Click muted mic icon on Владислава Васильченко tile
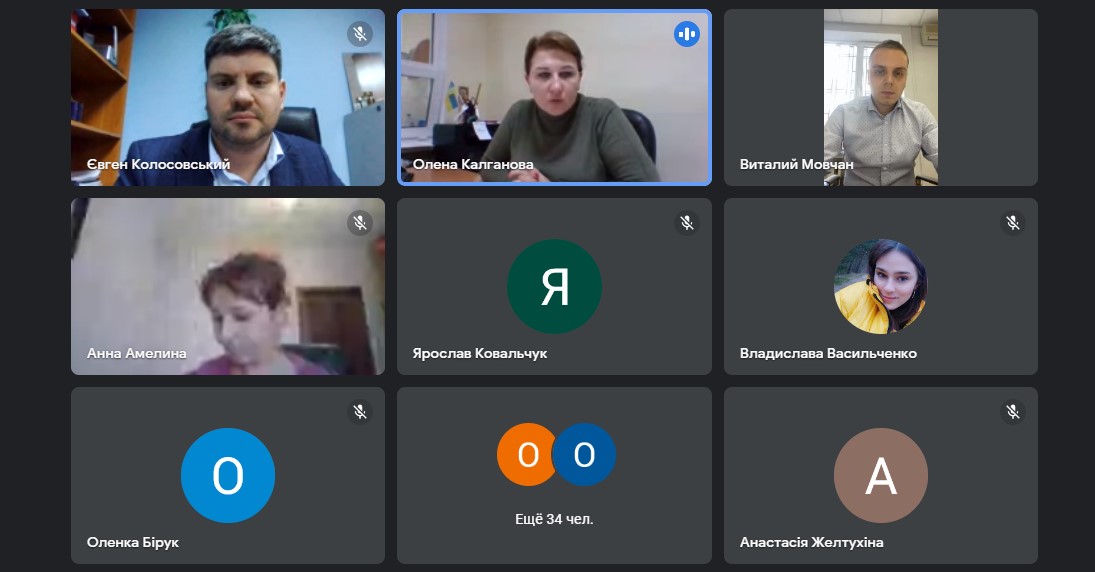Image resolution: width=1095 pixels, height=572 pixels. pyautogui.click(x=1013, y=223)
